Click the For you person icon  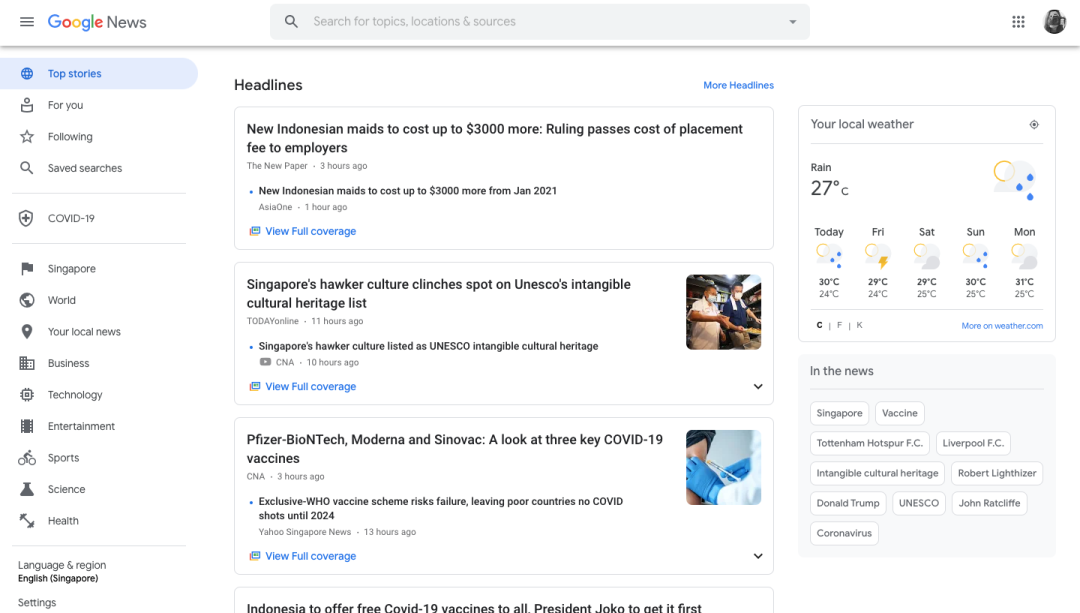[27, 105]
